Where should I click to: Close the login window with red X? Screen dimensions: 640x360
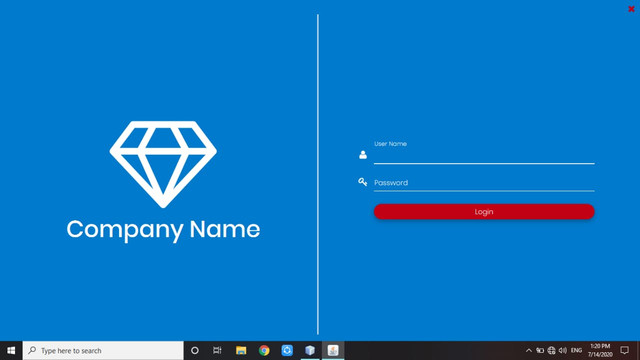[631, 9]
